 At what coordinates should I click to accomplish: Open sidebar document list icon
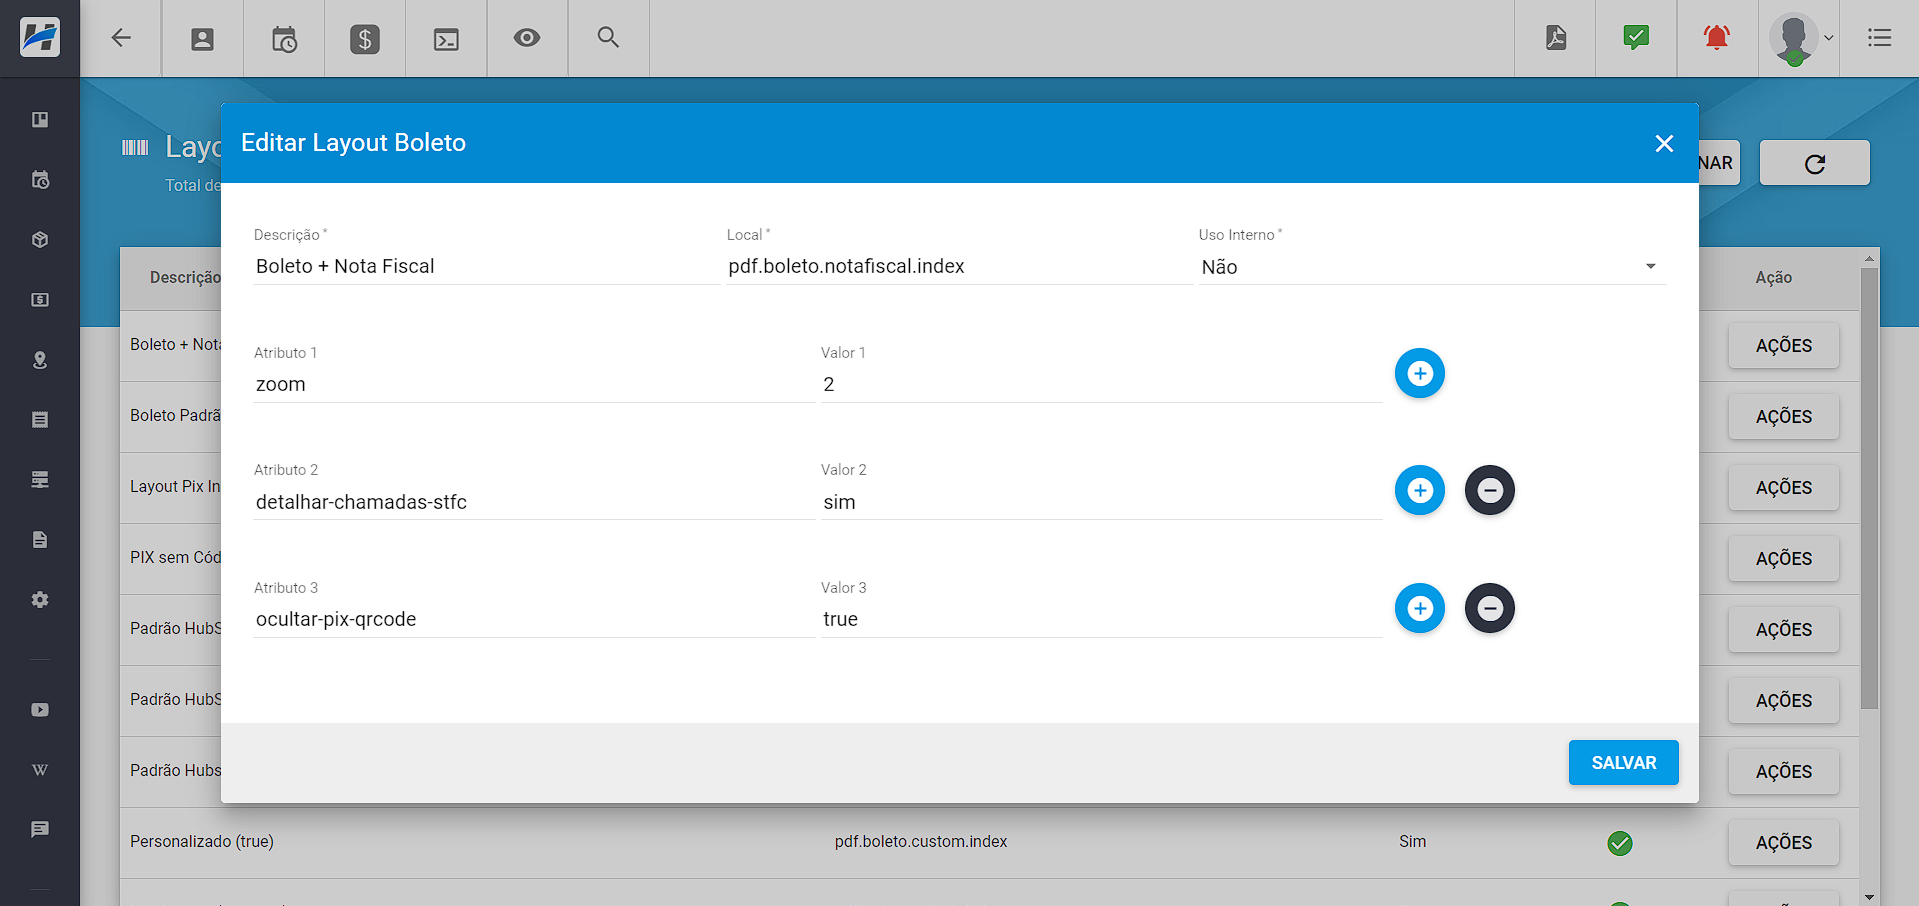pos(40,420)
